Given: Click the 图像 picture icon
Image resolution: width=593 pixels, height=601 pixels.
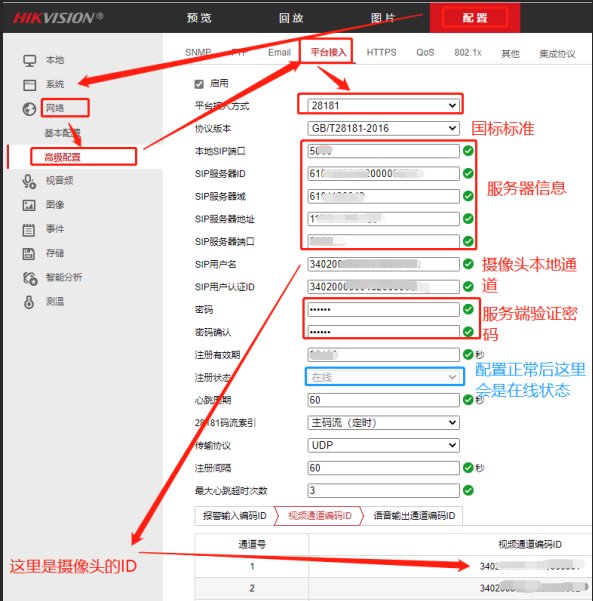Looking at the screenshot, I should [x=29, y=205].
